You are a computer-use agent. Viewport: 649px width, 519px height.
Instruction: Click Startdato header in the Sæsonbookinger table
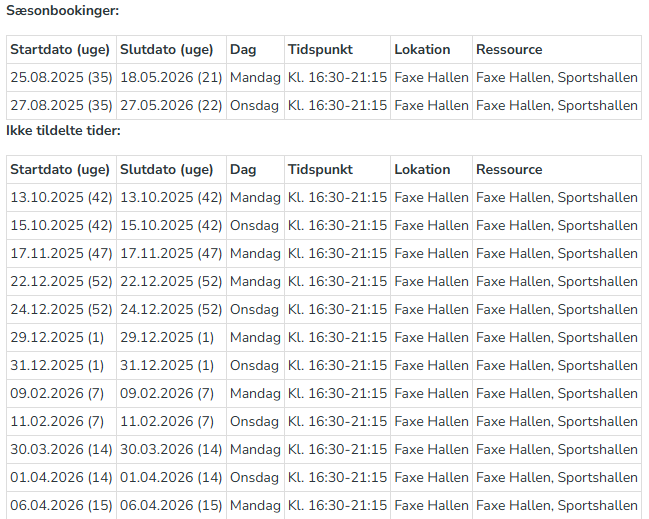60,49
